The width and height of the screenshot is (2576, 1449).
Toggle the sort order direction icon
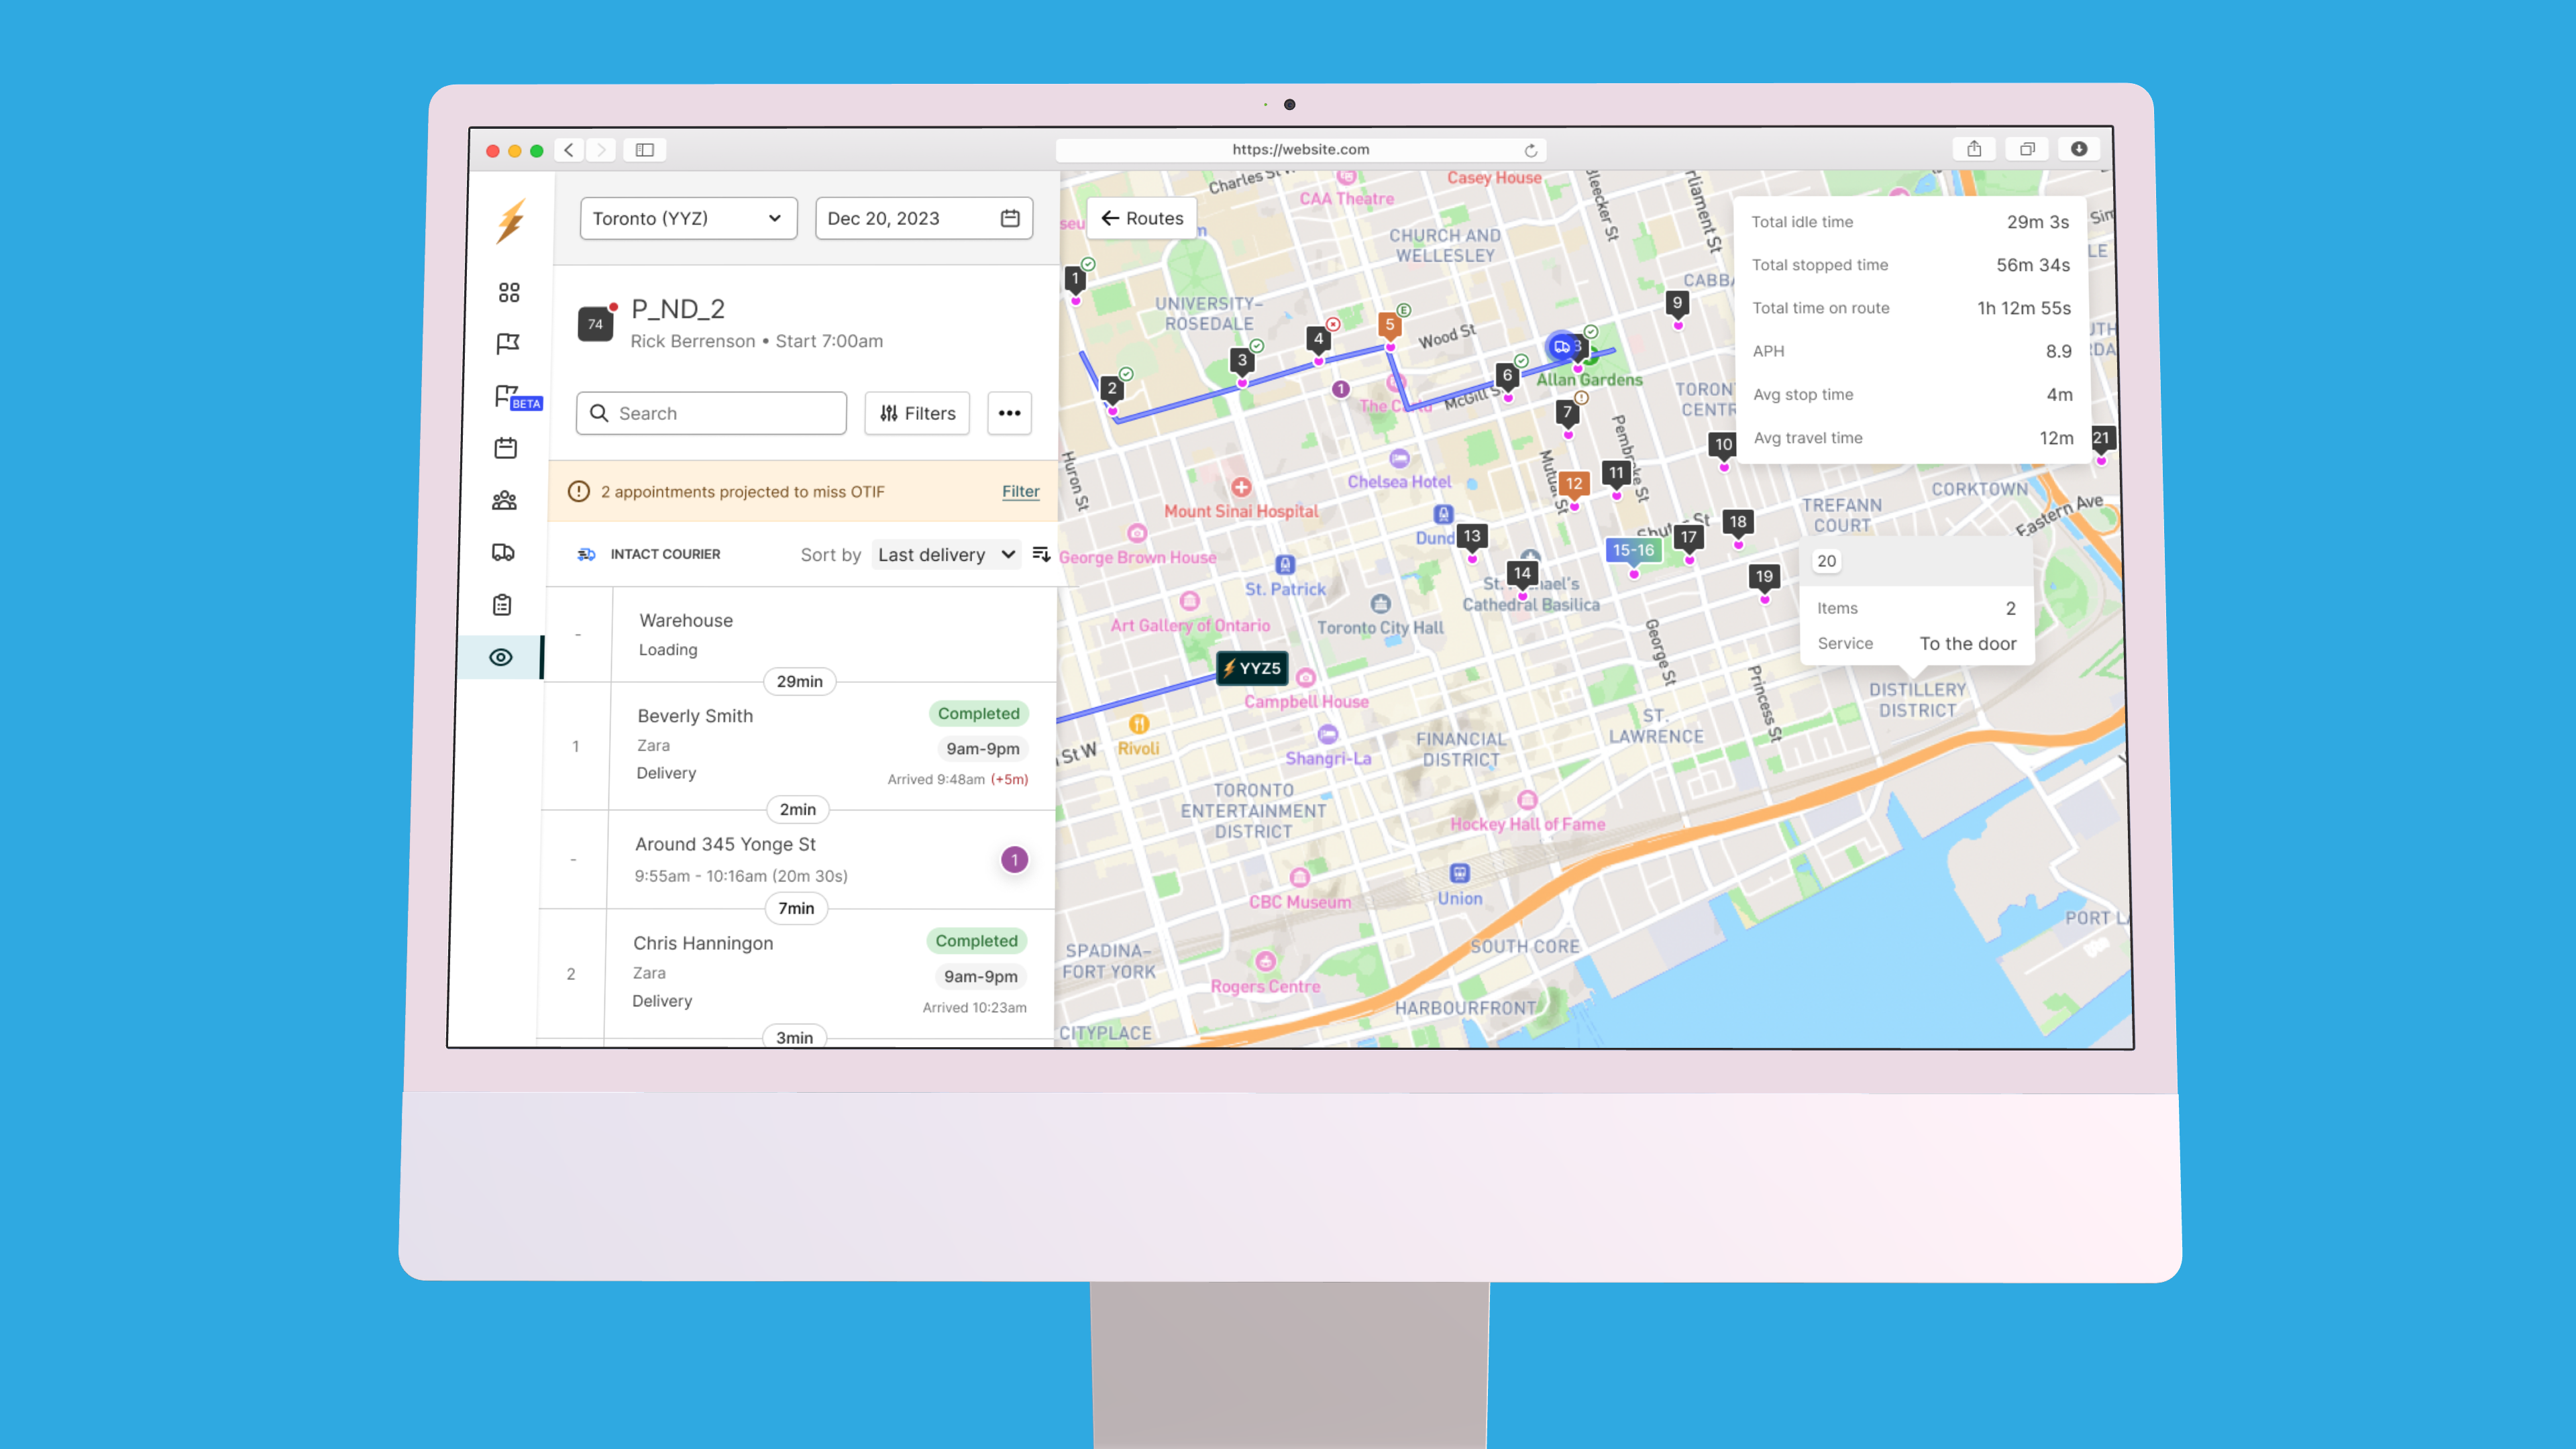coord(1041,554)
